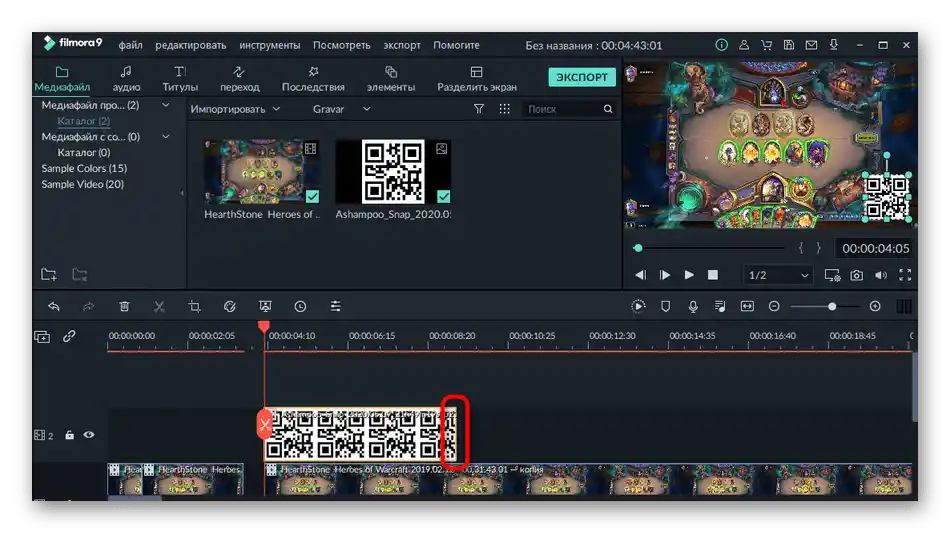The width and height of the screenshot is (950, 533).
Task: Open the duration clock tool
Action: click(x=300, y=306)
